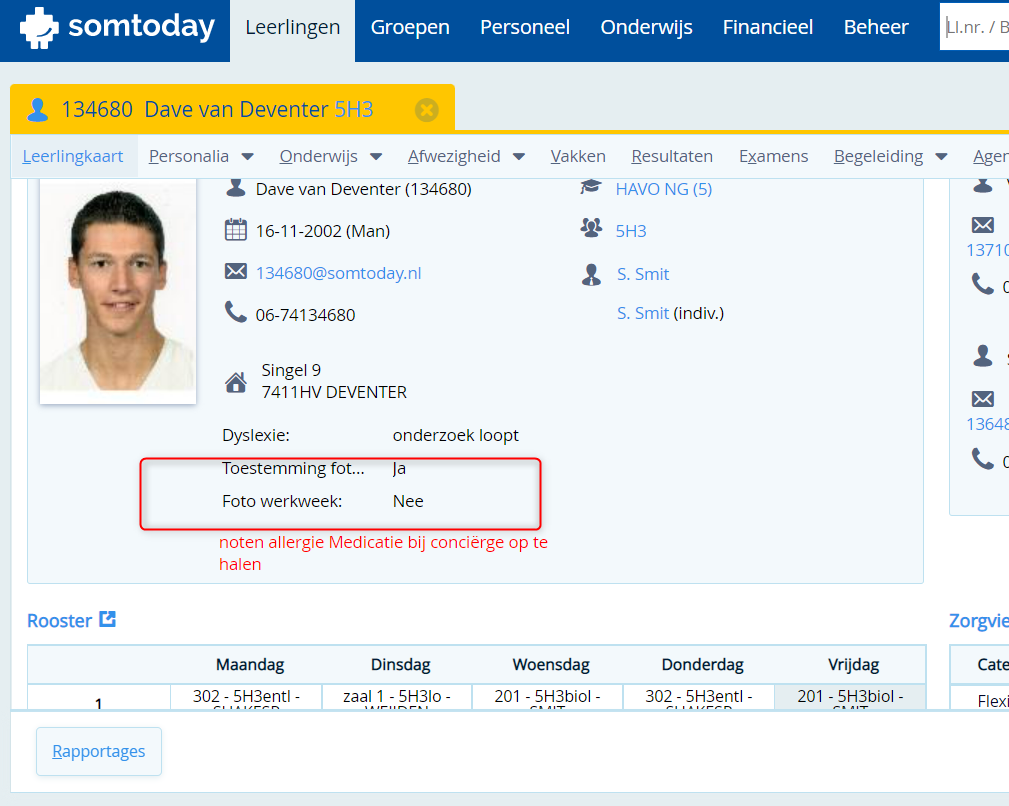Open the Resultaten tab
The width and height of the screenshot is (1009, 806).
(x=672, y=156)
